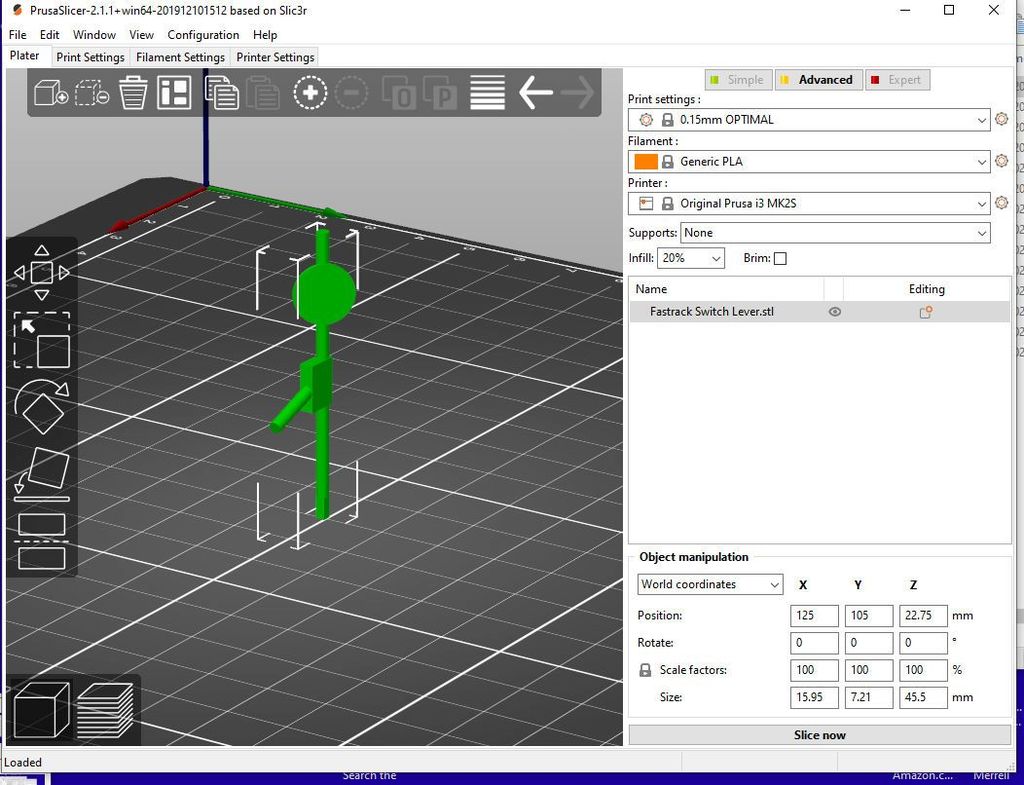
Task: Open the Layer editing toolbar icon
Action: click(x=487, y=93)
